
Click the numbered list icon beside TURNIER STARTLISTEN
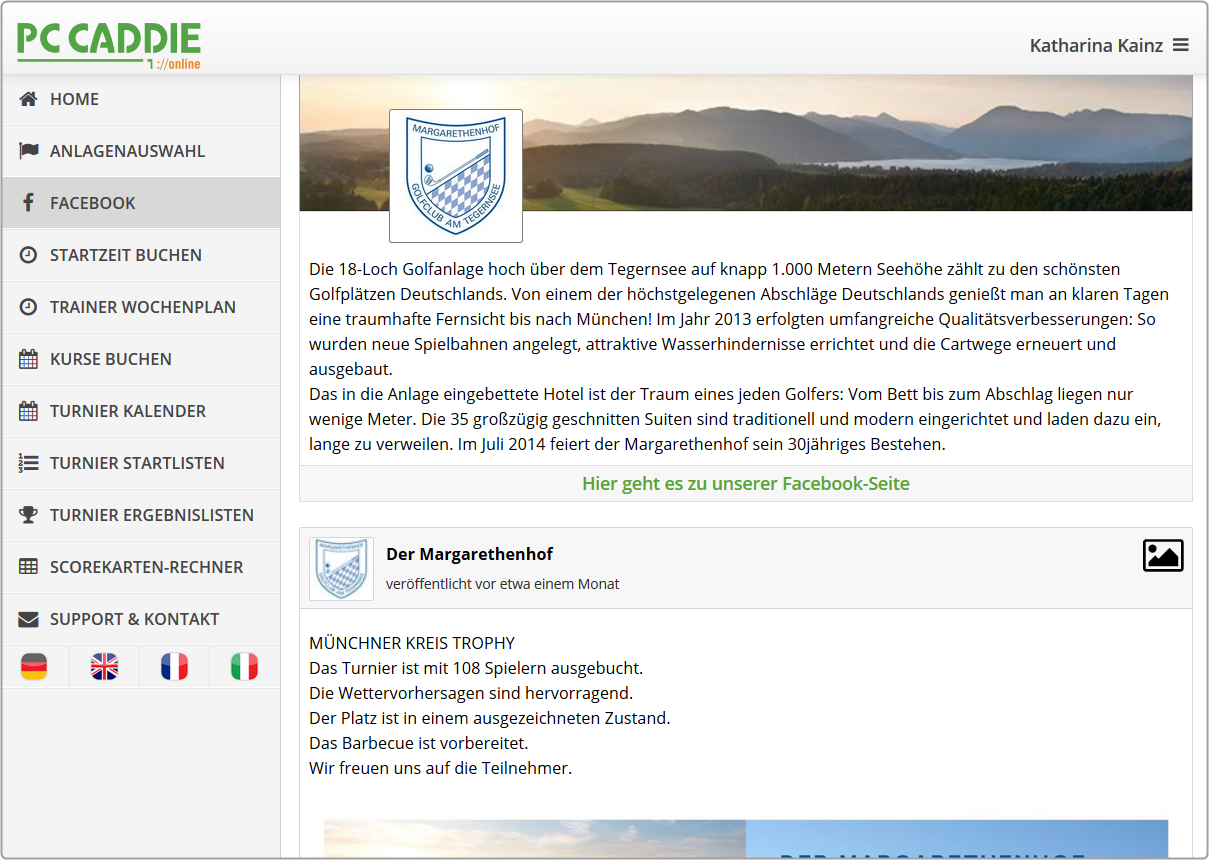pos(28,463)
